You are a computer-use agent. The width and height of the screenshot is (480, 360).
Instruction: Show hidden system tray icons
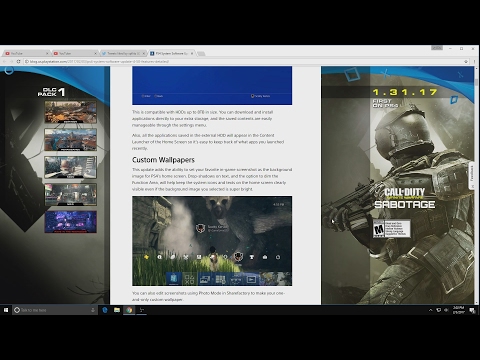(x=430, y=310)
